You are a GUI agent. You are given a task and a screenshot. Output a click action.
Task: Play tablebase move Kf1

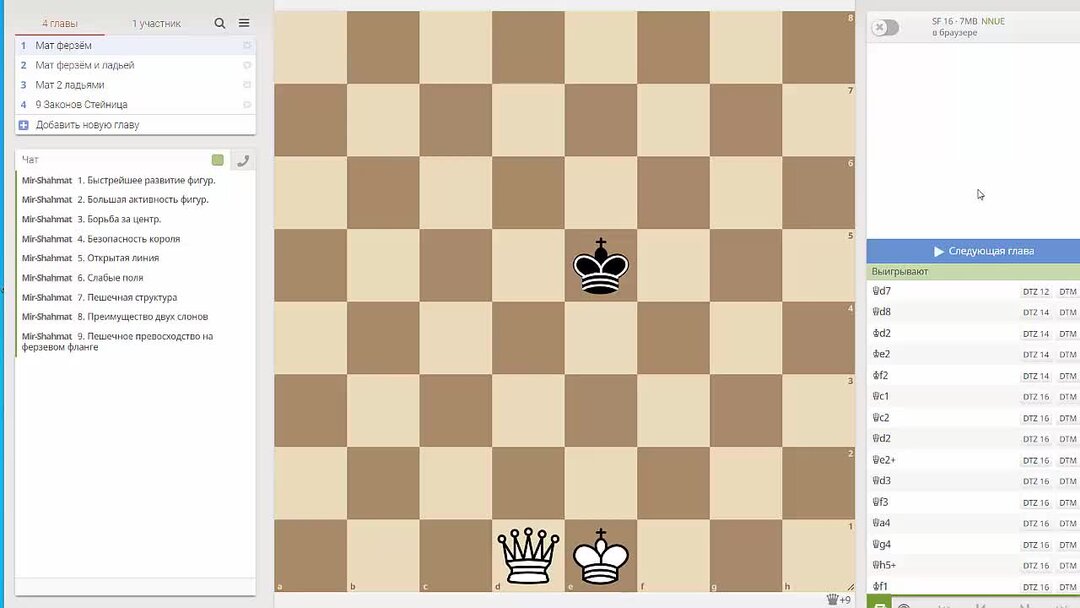(x=973, y=587)
